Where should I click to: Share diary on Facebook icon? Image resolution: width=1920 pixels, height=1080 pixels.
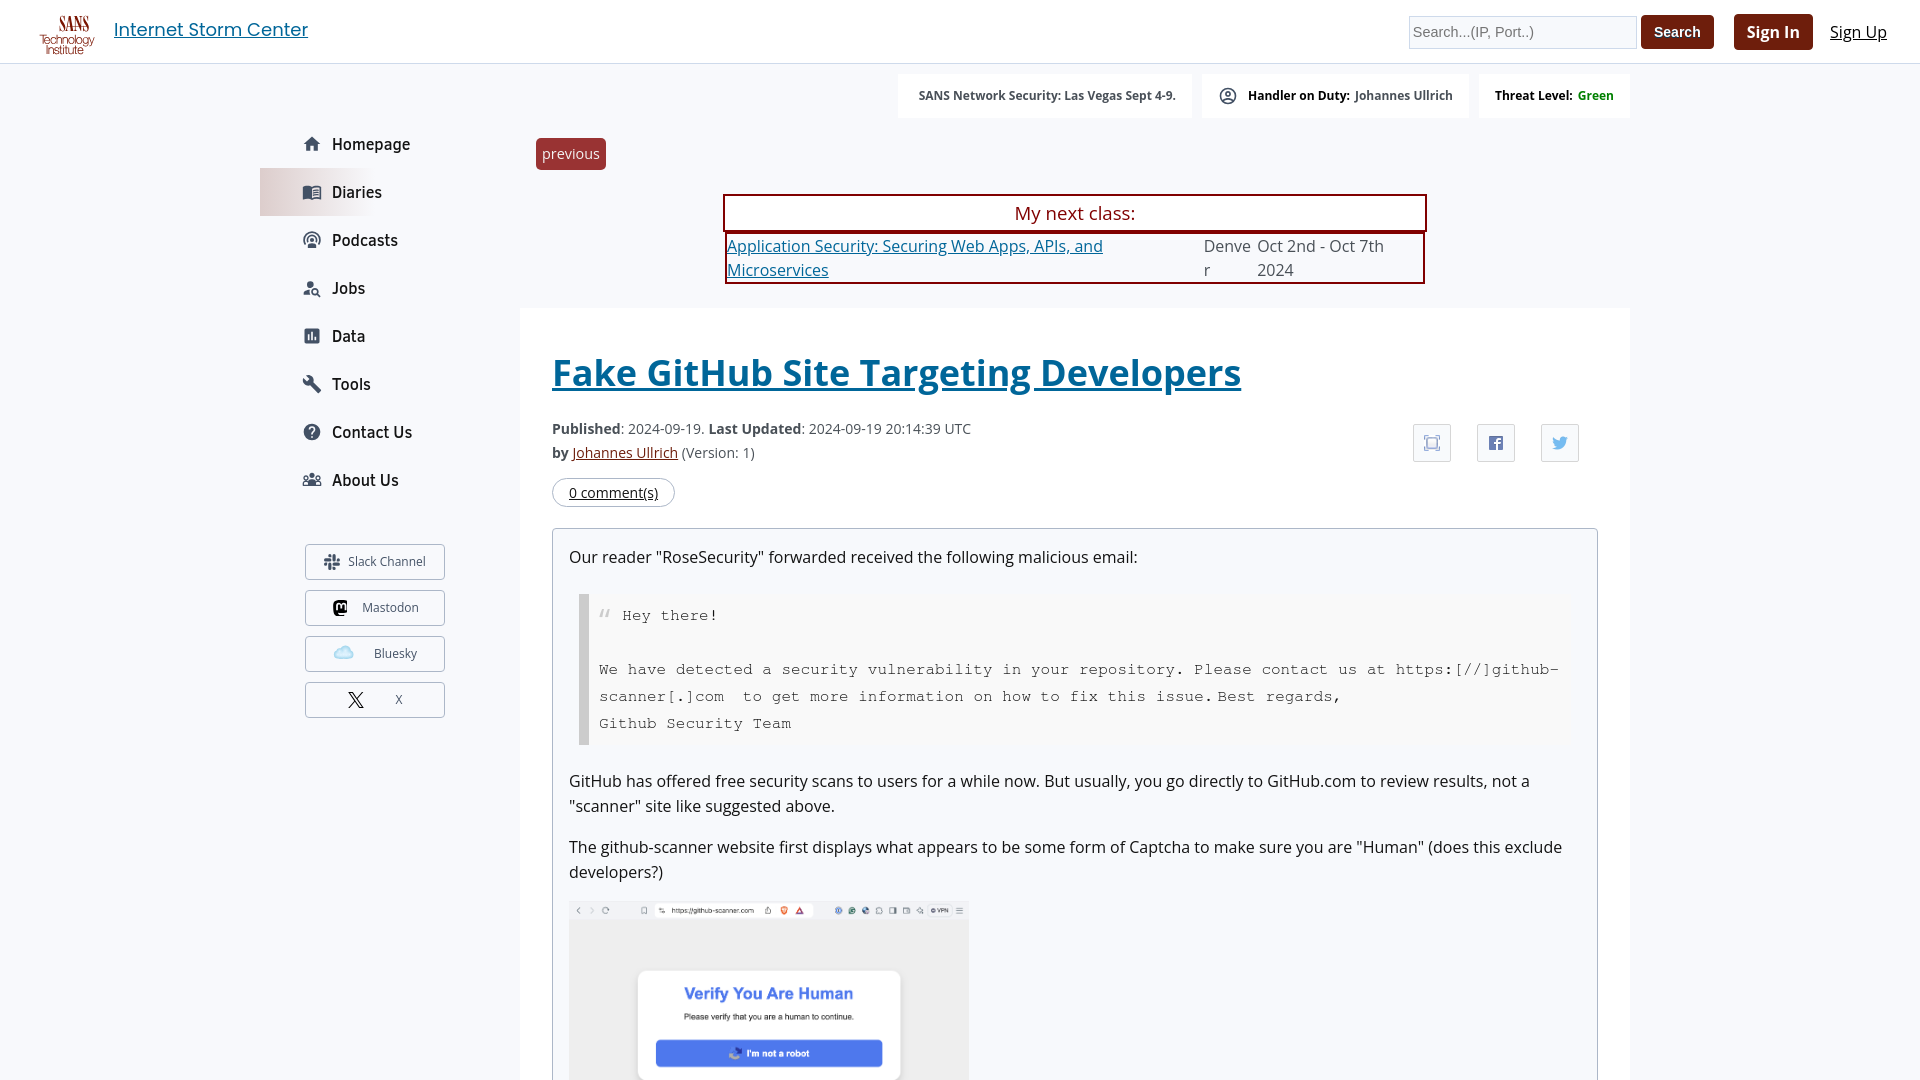[1496, 443]
